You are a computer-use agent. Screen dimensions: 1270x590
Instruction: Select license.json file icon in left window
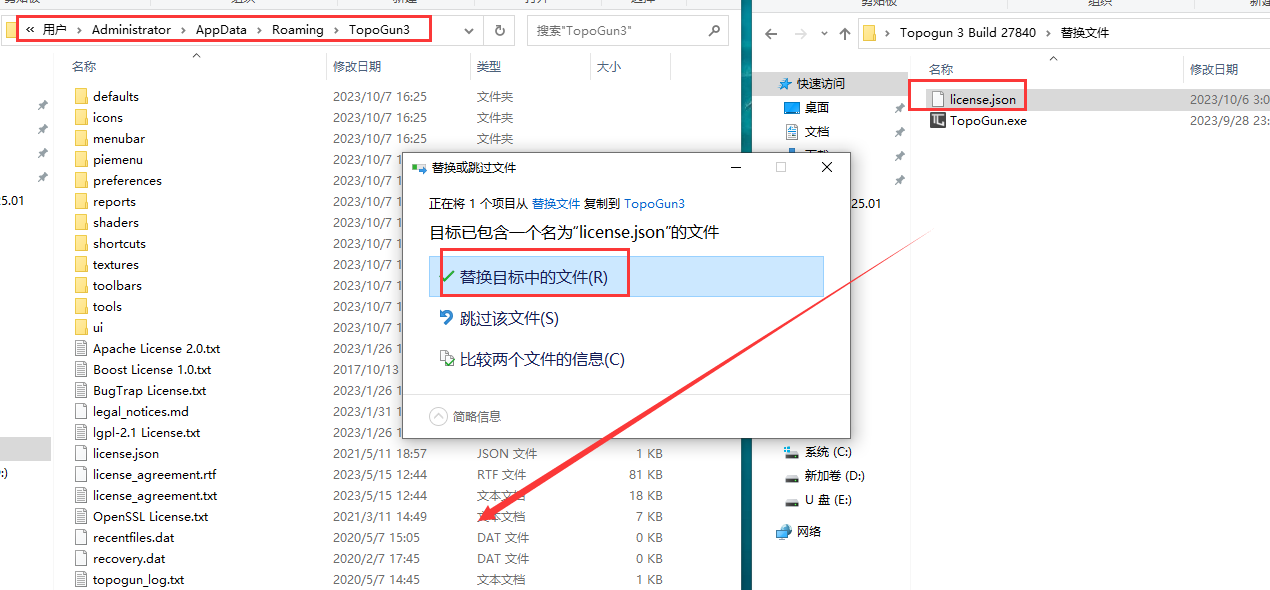tap(82, 453)
